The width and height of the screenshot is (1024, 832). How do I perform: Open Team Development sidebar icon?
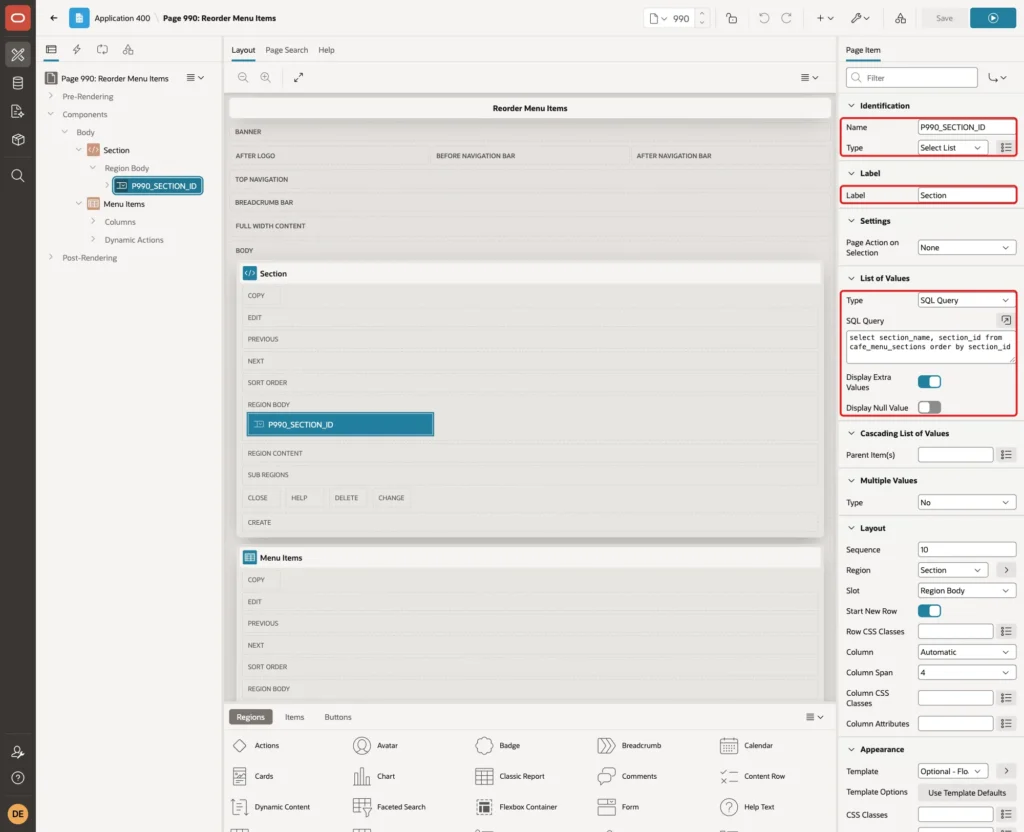click(x=18, y=112)
